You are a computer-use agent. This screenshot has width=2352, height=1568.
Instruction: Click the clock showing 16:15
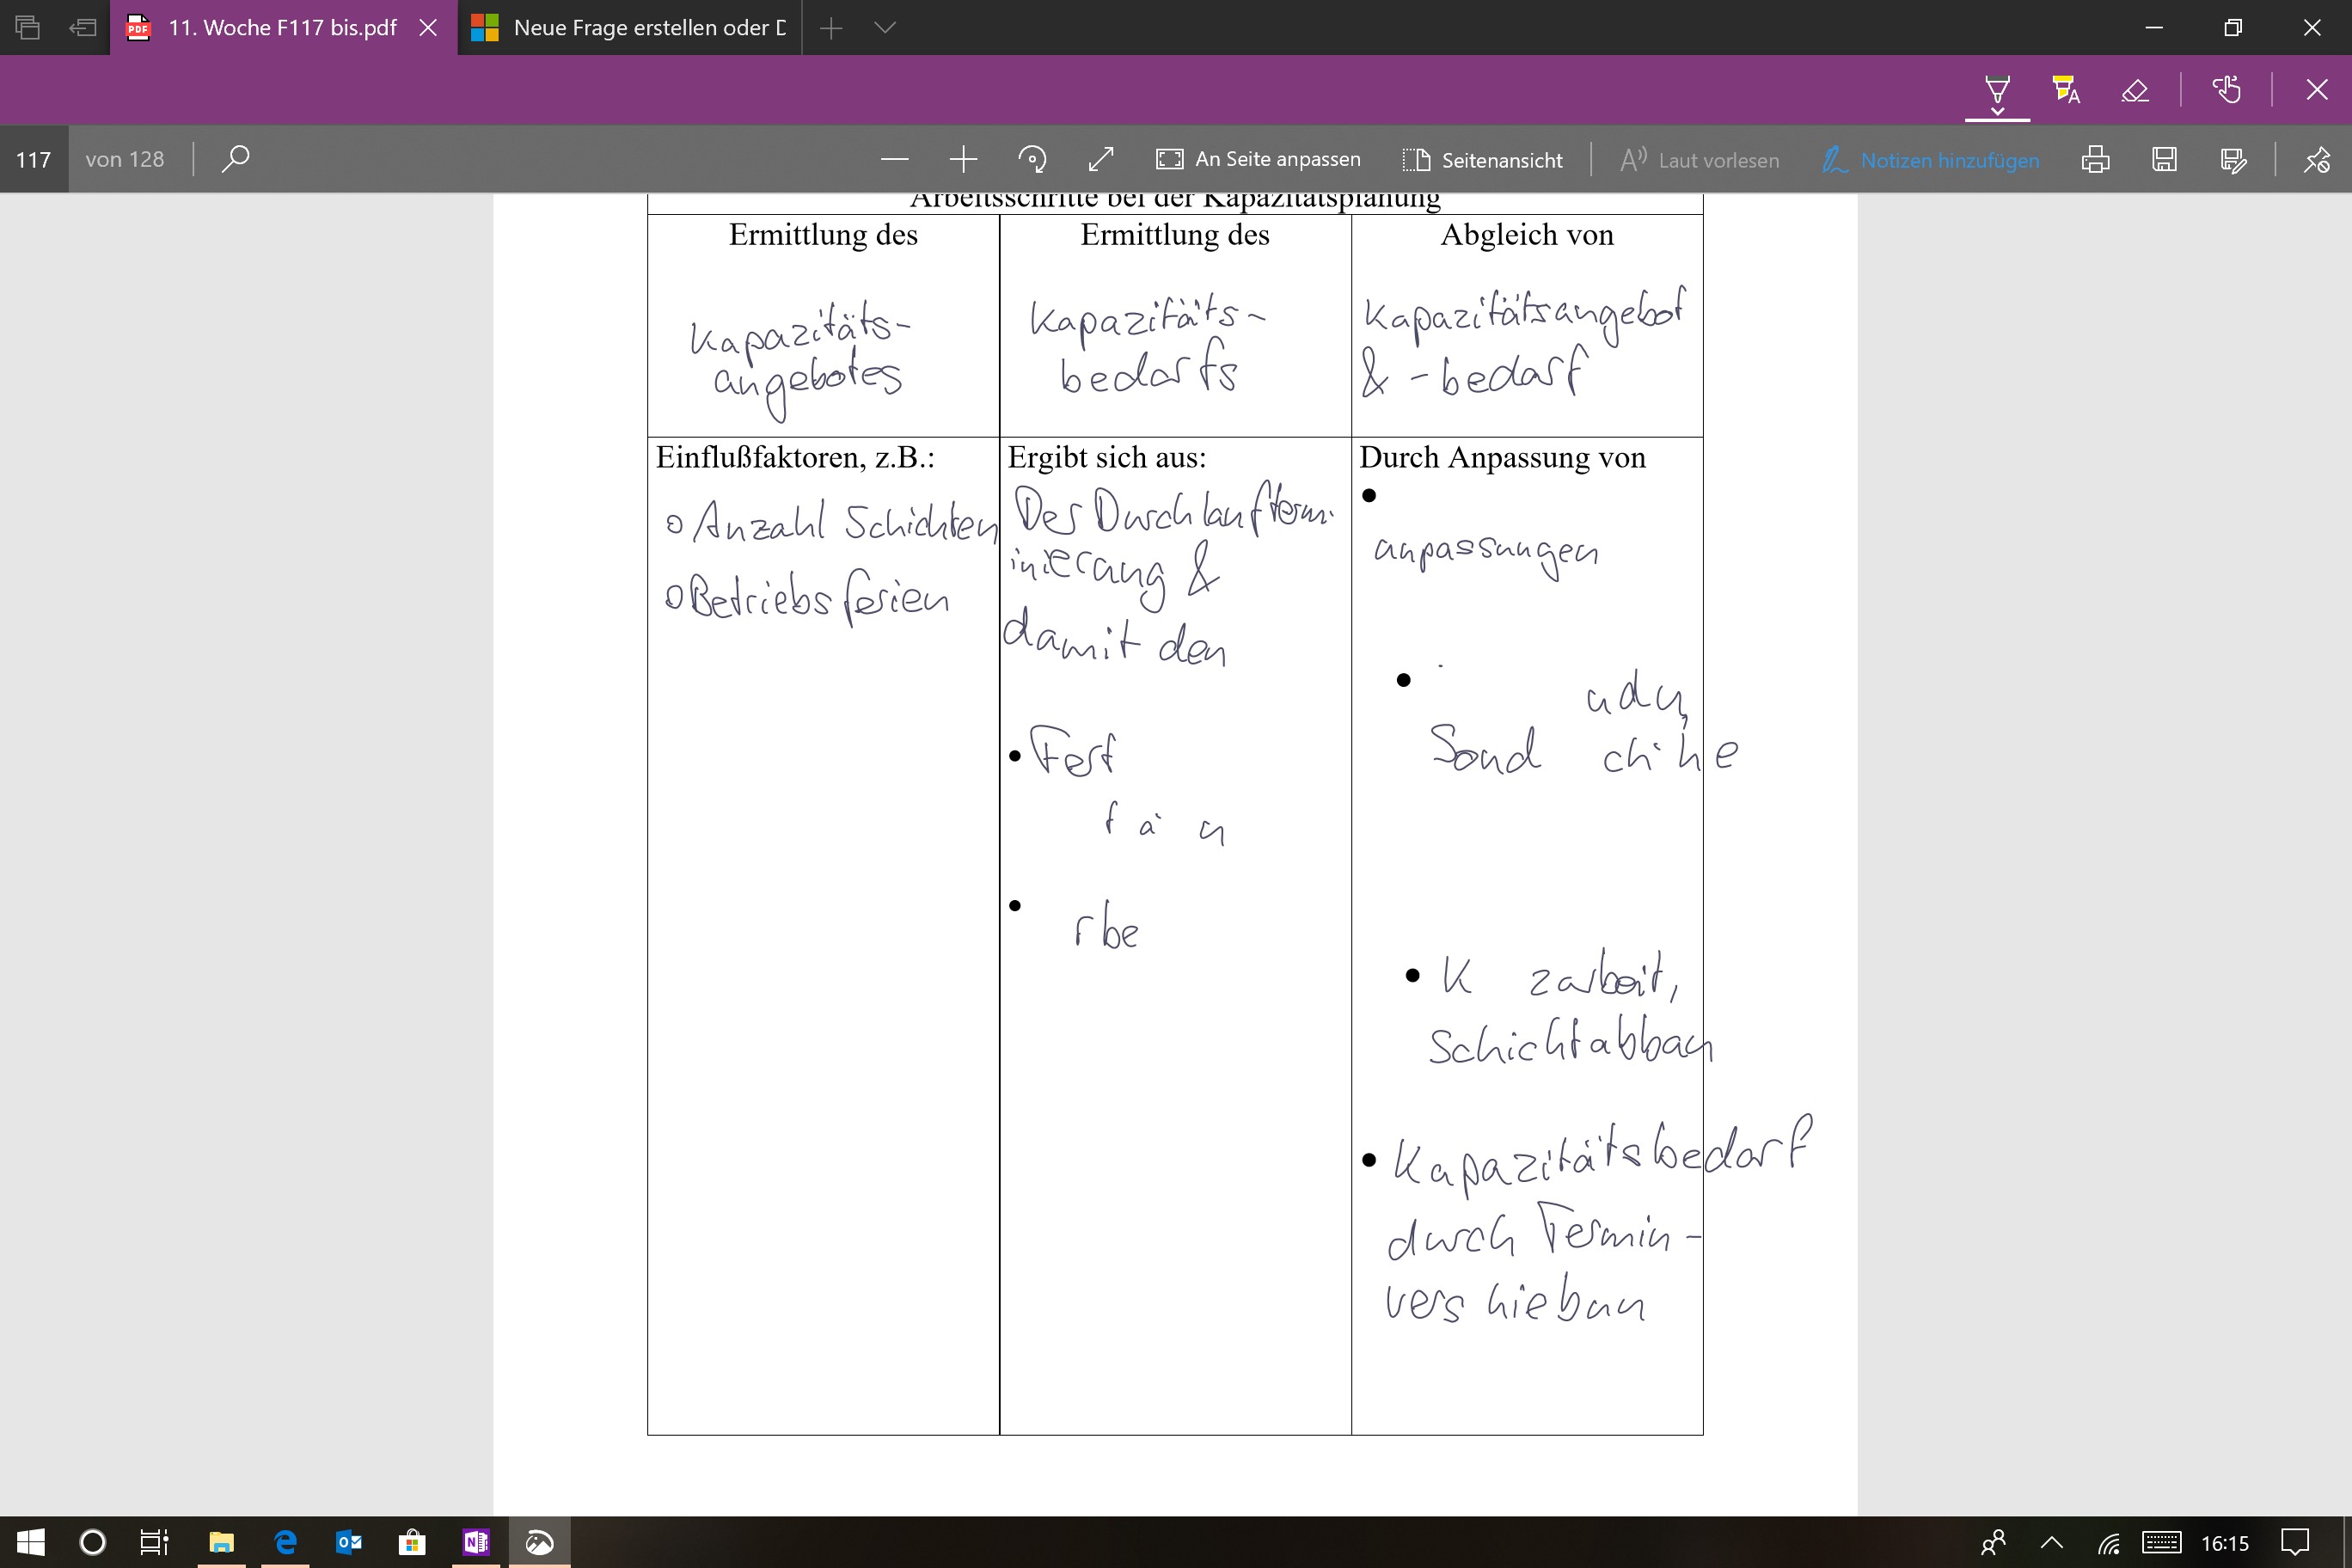(x=2224, y=1543)
